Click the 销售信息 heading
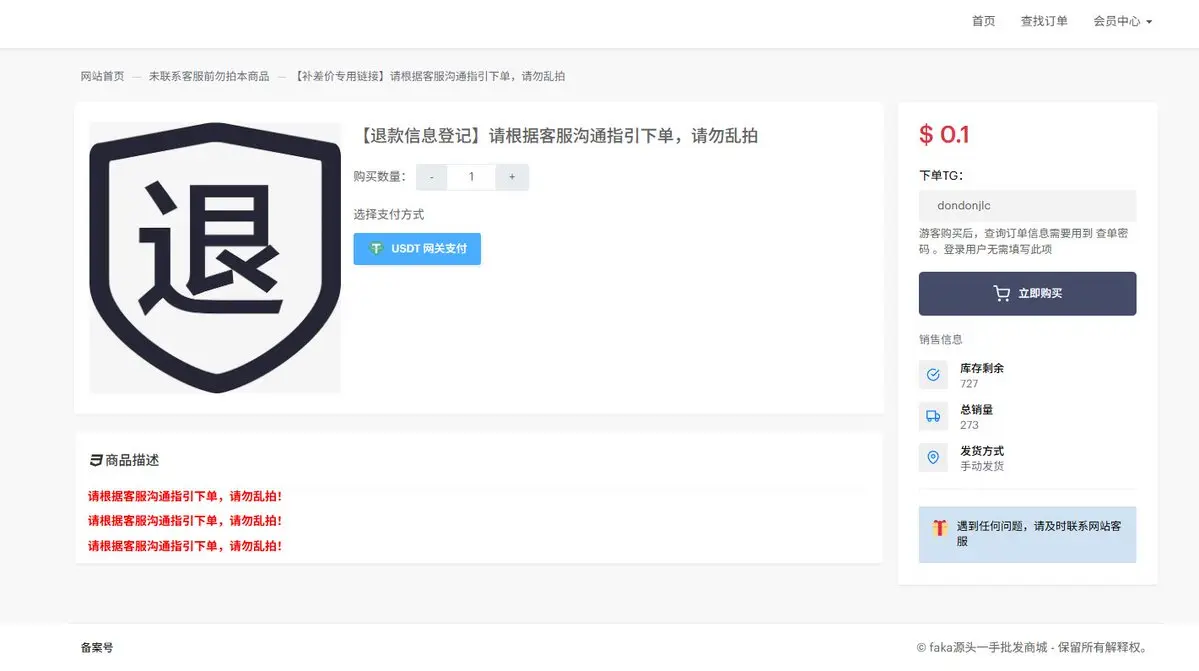The height and width of the screenshot is (671, 1199). 941,339
